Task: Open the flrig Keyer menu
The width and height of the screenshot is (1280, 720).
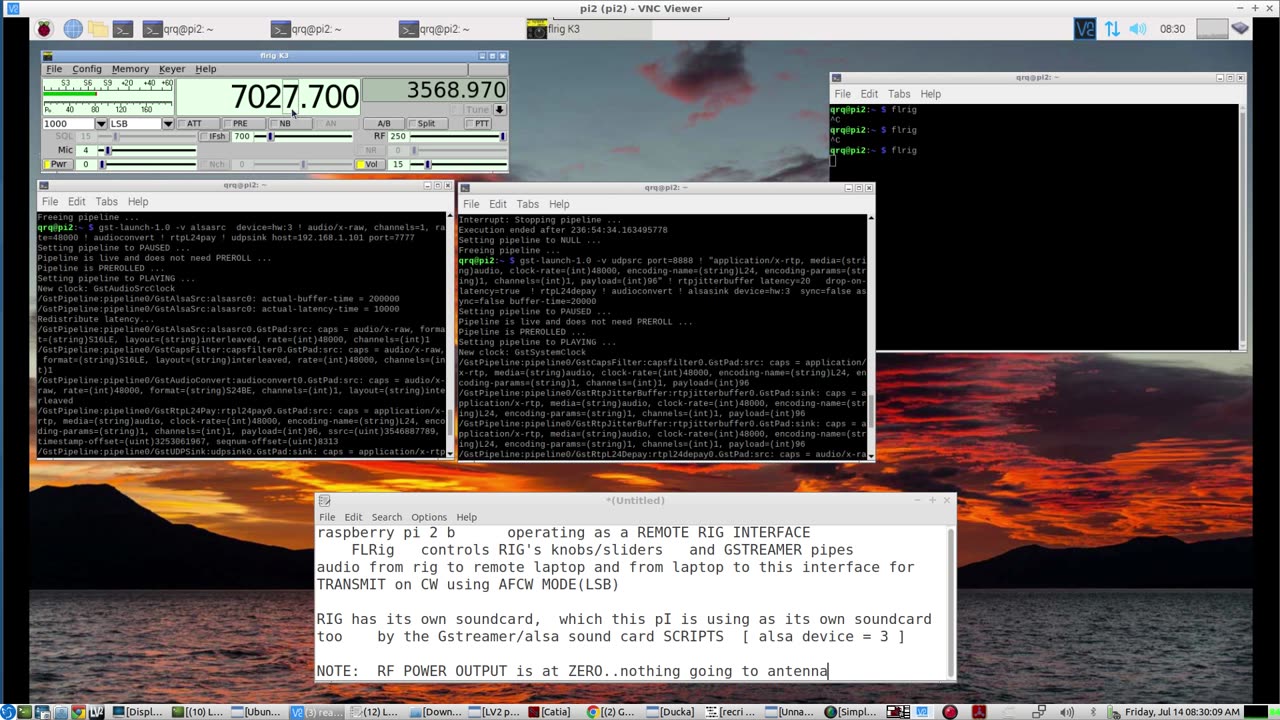Action: click(172, 69)
